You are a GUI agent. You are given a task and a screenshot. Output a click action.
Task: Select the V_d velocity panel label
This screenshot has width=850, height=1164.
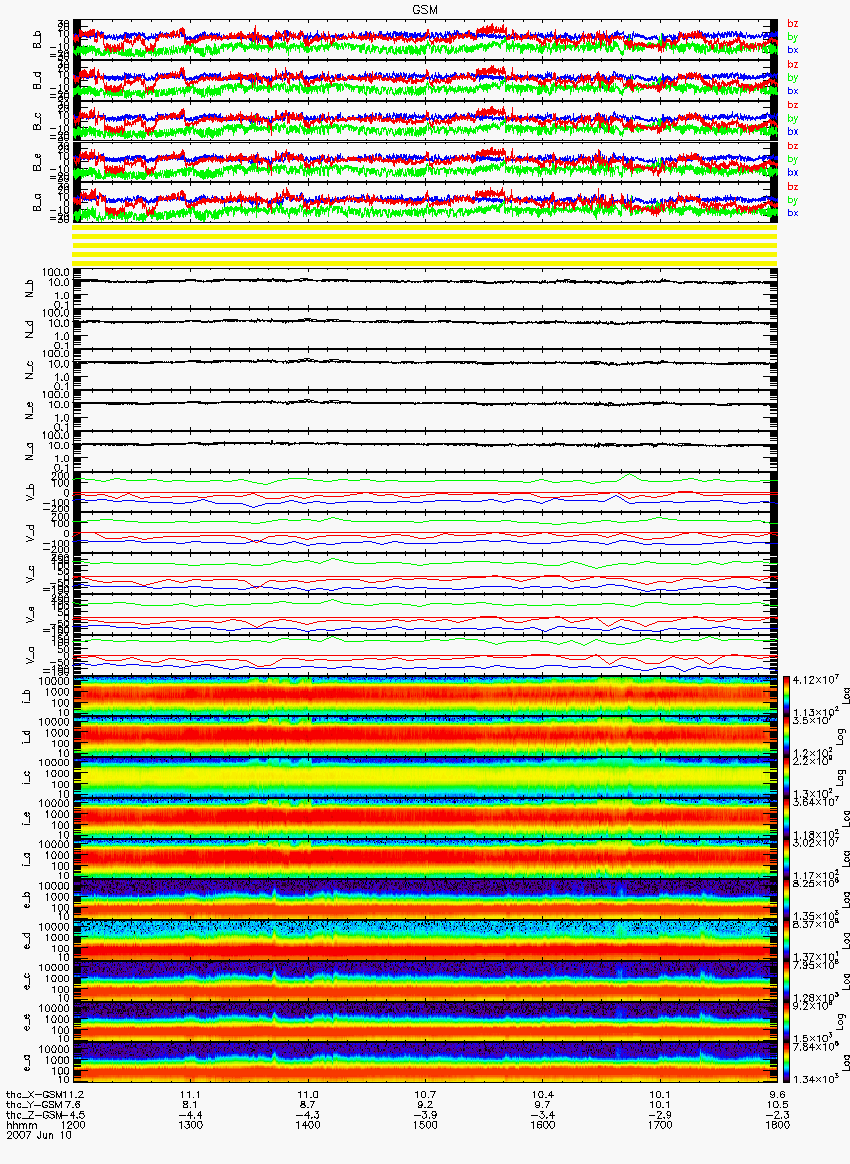pos(30,533)
